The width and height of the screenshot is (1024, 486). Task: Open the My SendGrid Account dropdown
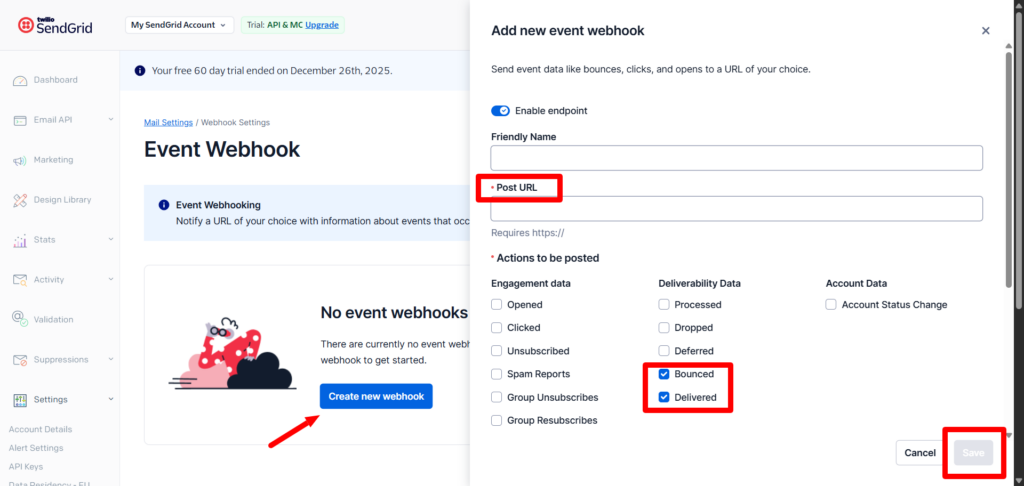(180, 25)
